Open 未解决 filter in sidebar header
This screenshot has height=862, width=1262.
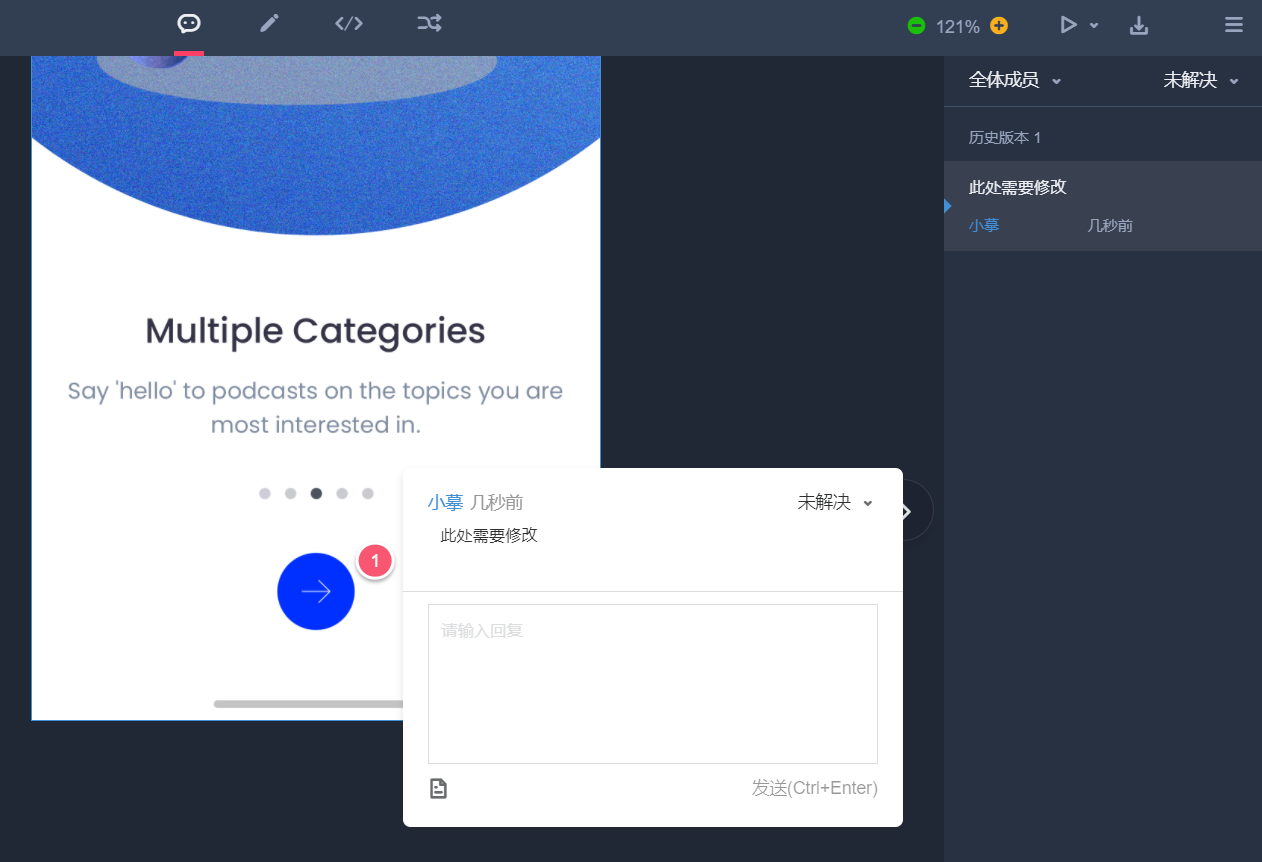1201,81
